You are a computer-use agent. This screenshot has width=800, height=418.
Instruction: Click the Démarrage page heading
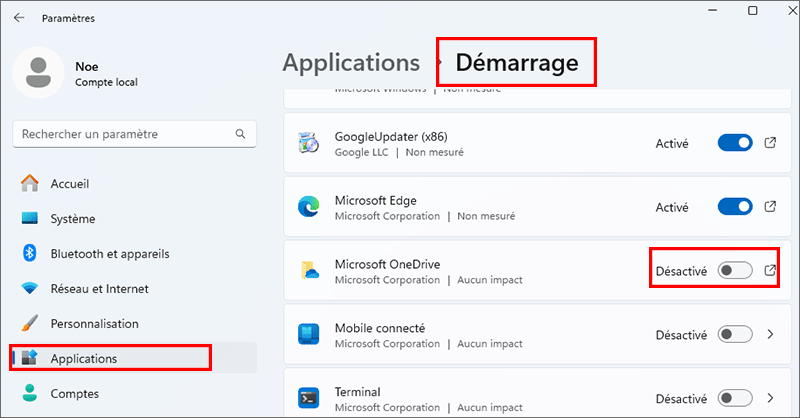(x=517, y=63)
